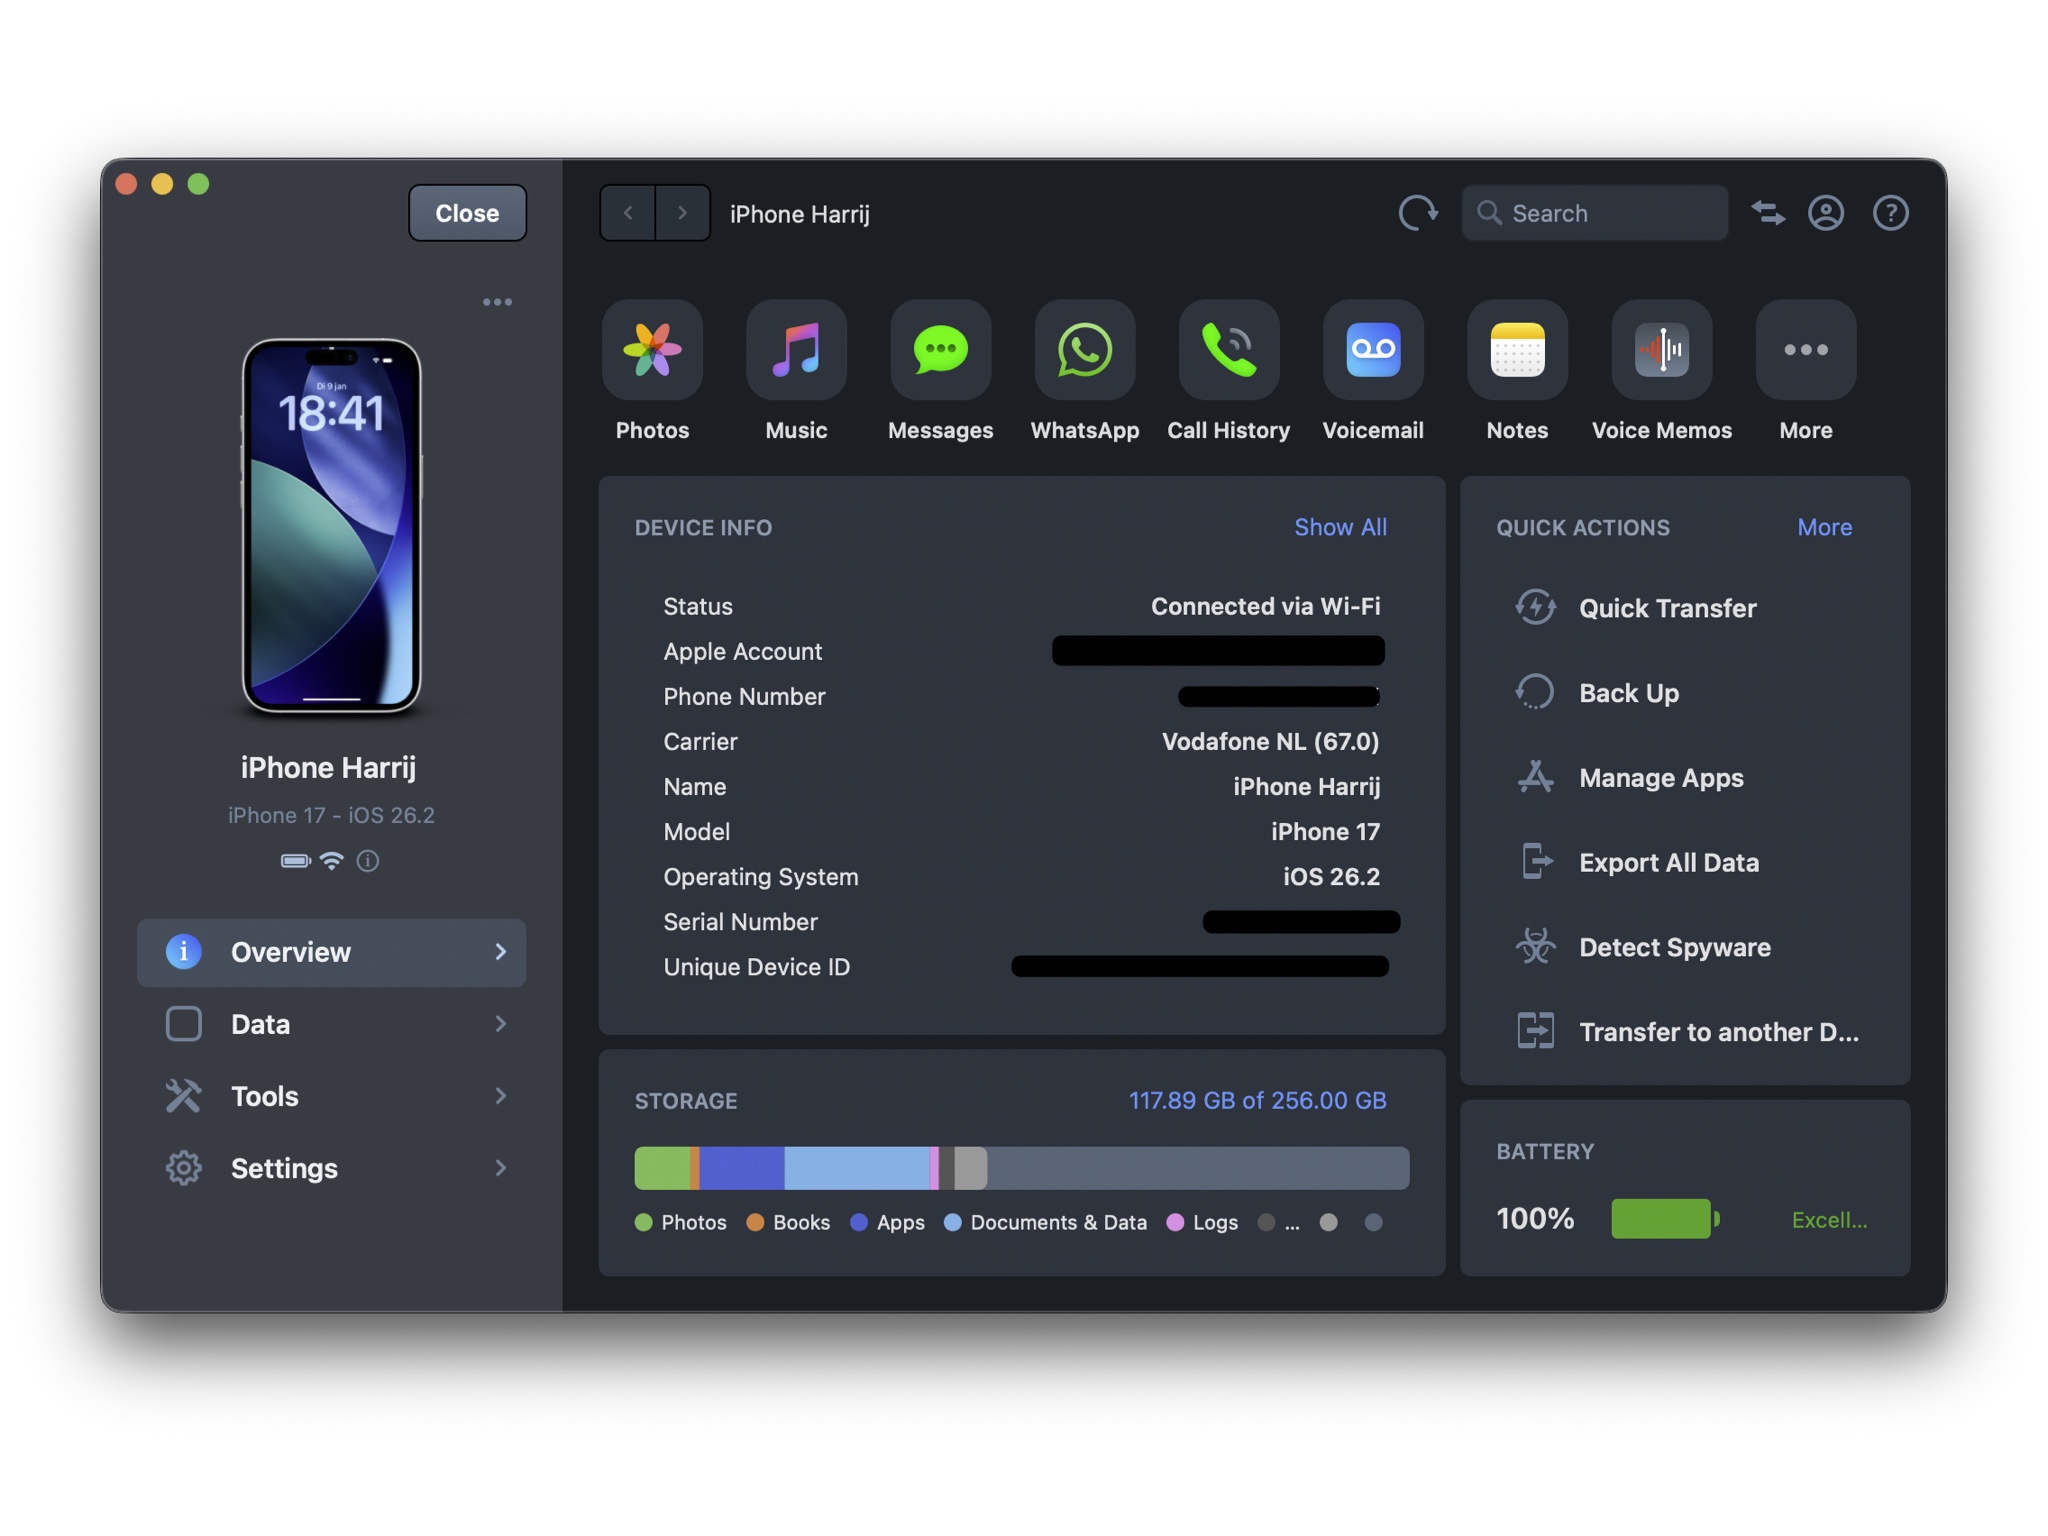Open the user account icon

(1826, 213)
